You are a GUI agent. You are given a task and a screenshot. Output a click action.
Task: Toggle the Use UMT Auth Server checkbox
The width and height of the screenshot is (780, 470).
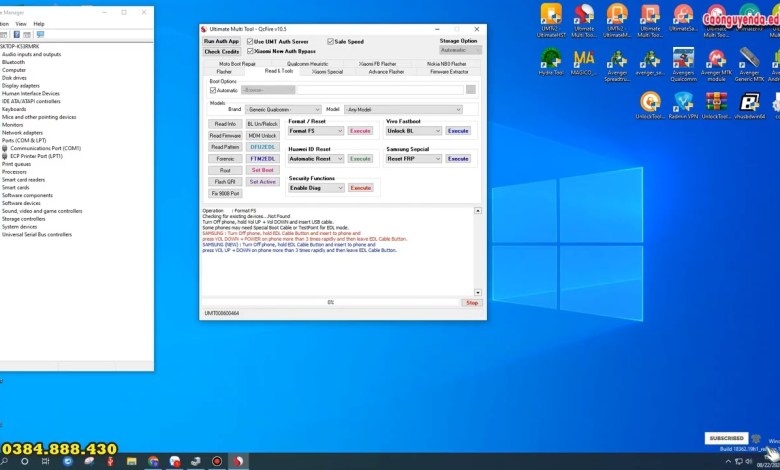(x=250, y=41)
